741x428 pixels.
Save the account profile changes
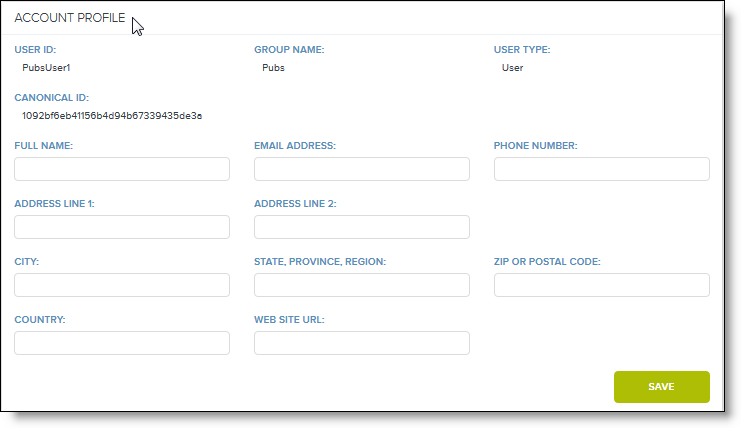tap(662, 387)
